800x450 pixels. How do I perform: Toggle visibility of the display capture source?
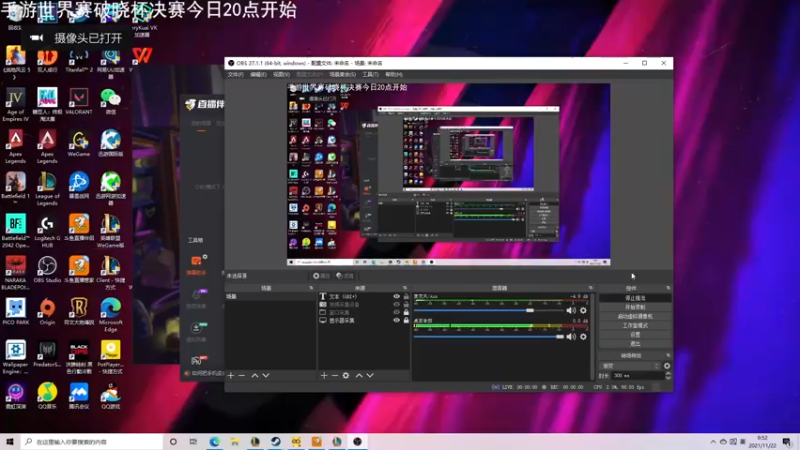pos(396,320)
